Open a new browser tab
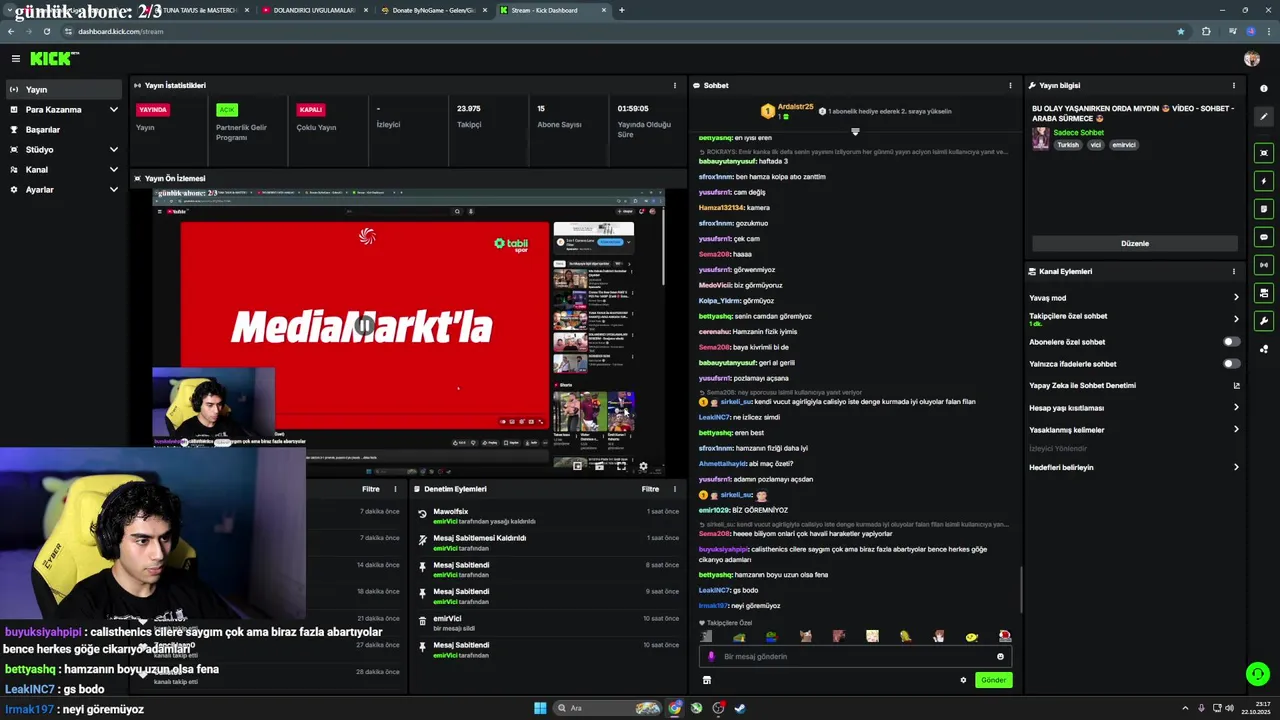The height and width of the screenshot is (720, 1280). 621,10
